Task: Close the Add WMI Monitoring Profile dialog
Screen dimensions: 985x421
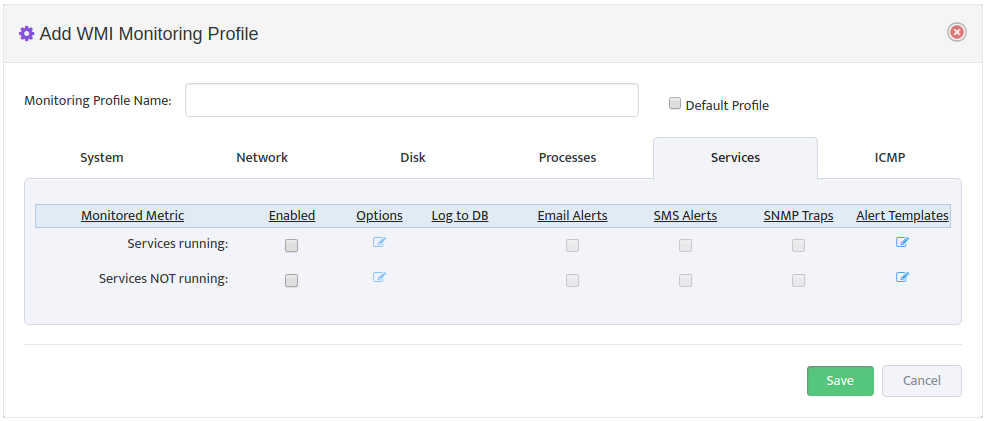Action: (957, 33)
